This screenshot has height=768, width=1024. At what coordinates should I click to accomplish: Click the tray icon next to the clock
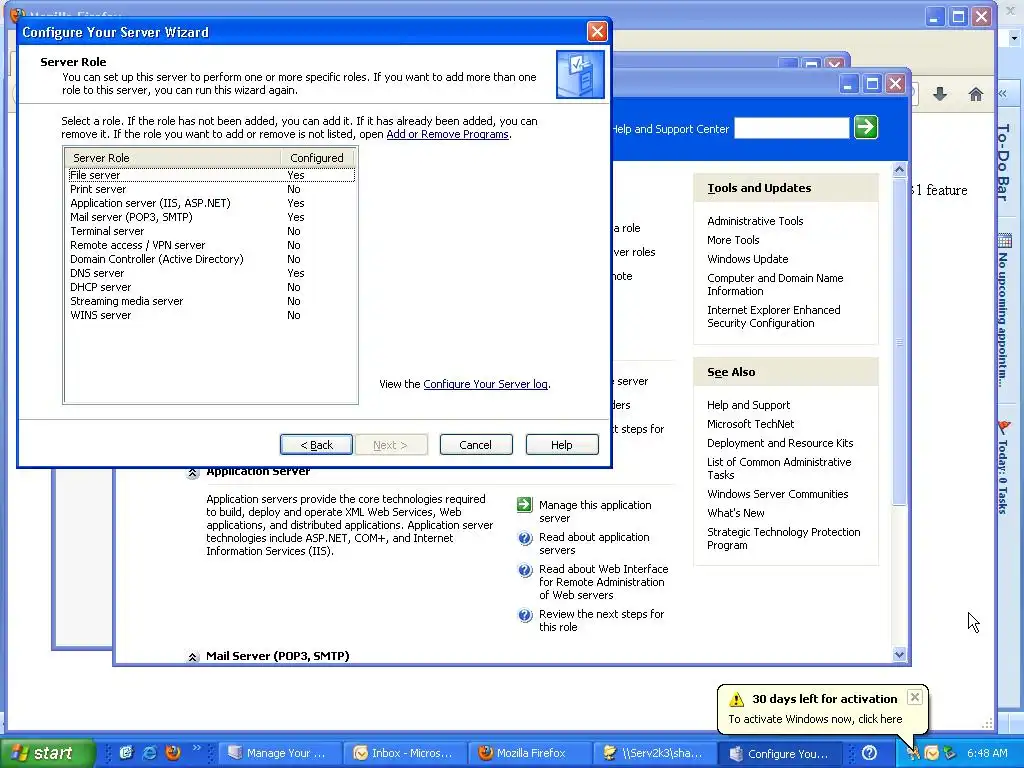click(950, 754)
